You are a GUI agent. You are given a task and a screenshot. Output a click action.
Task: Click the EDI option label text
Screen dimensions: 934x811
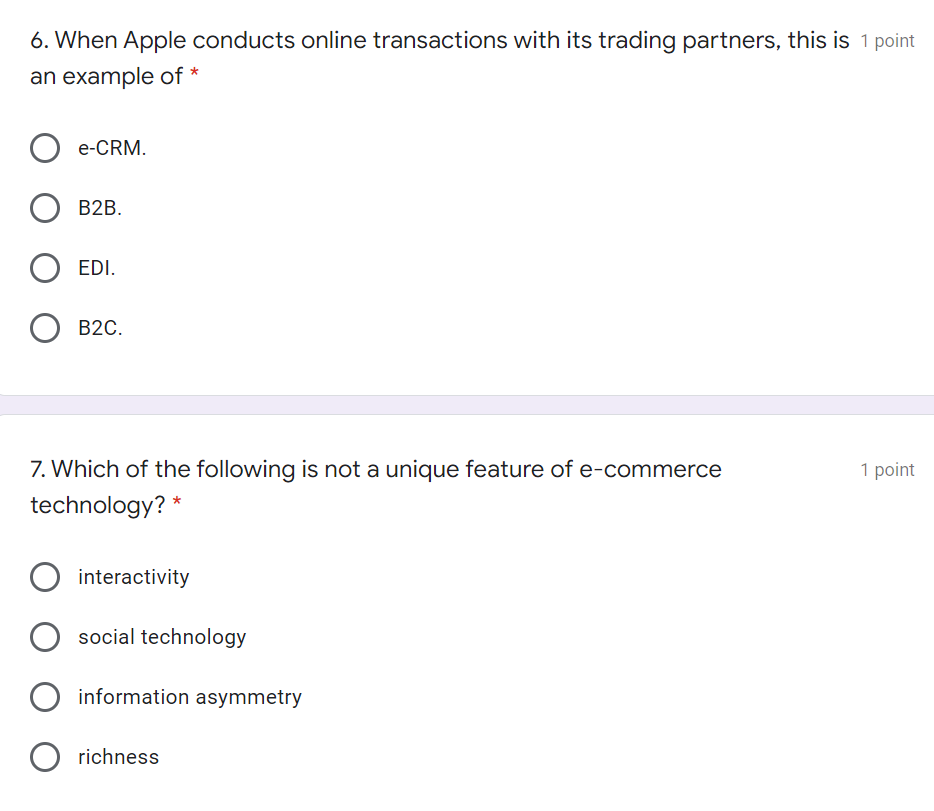click(x=96, y=268)
